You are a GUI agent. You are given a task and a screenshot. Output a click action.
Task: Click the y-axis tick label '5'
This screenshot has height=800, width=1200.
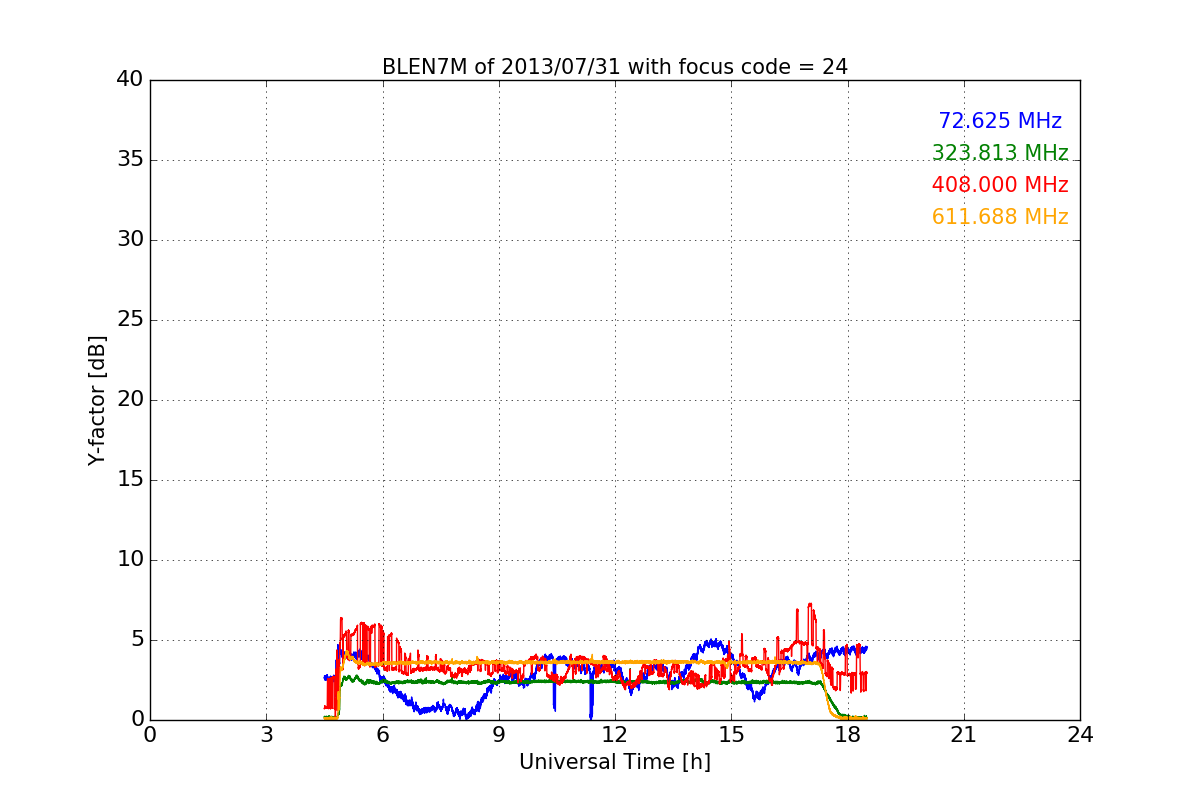pos(137,640)
